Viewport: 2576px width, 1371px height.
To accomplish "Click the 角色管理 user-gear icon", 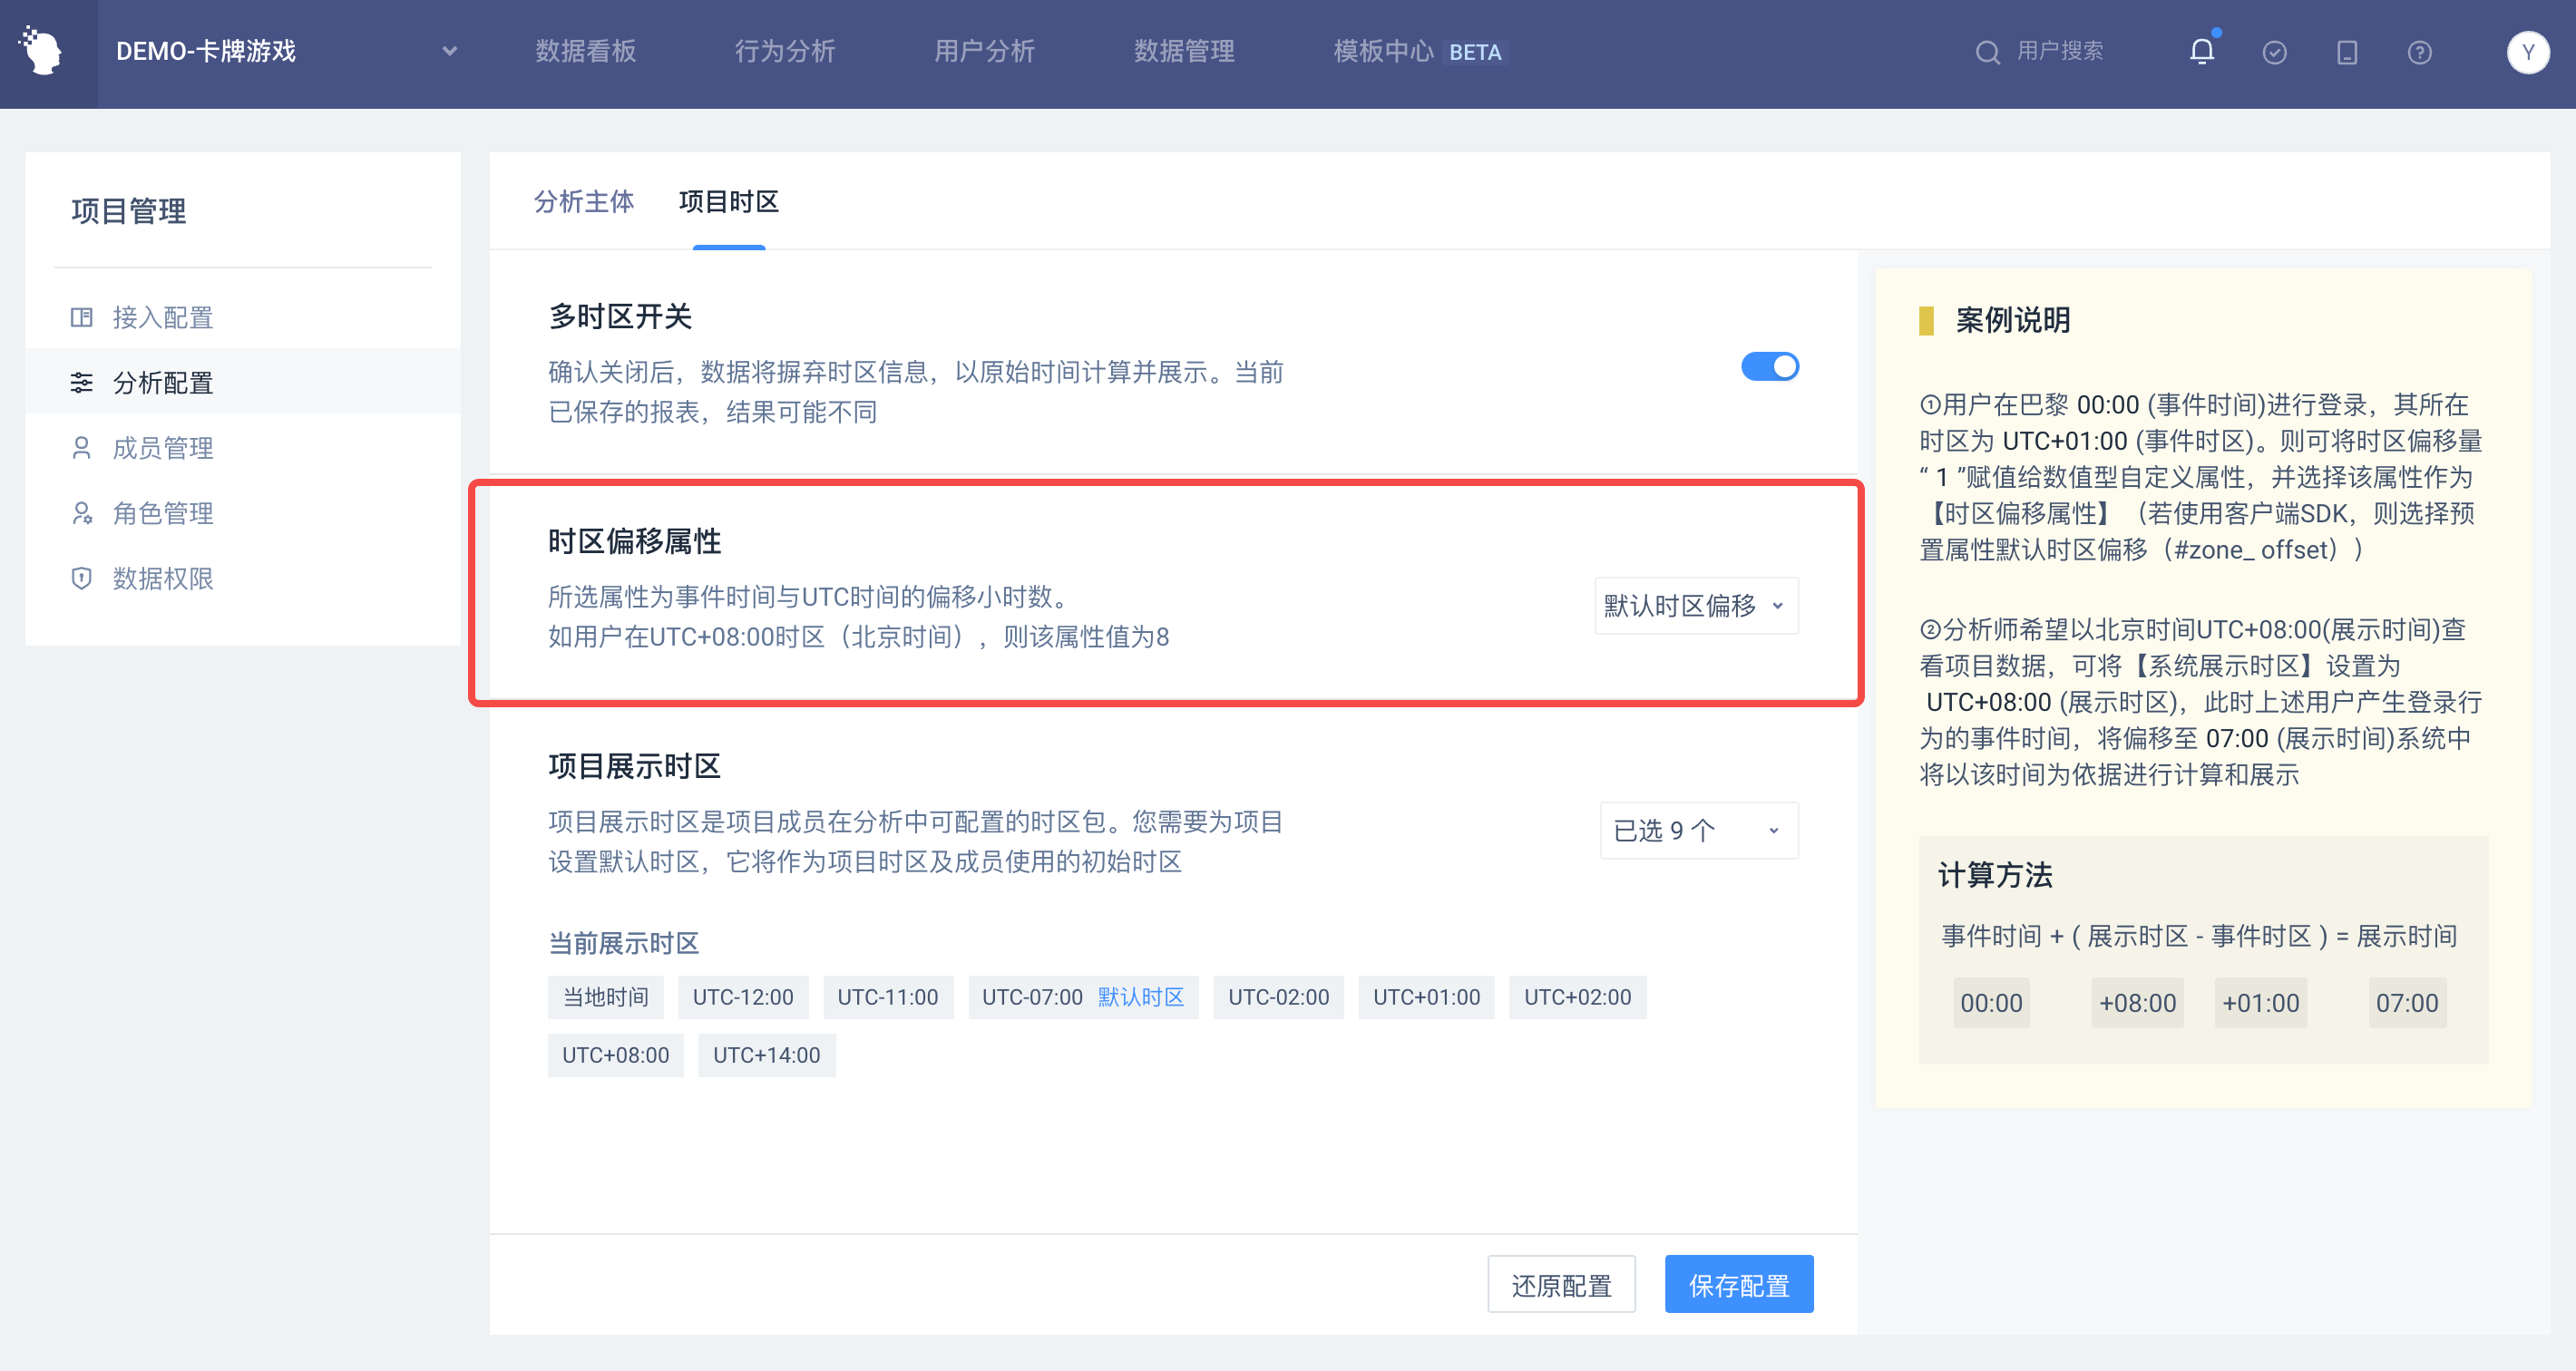I will [81, 512].
